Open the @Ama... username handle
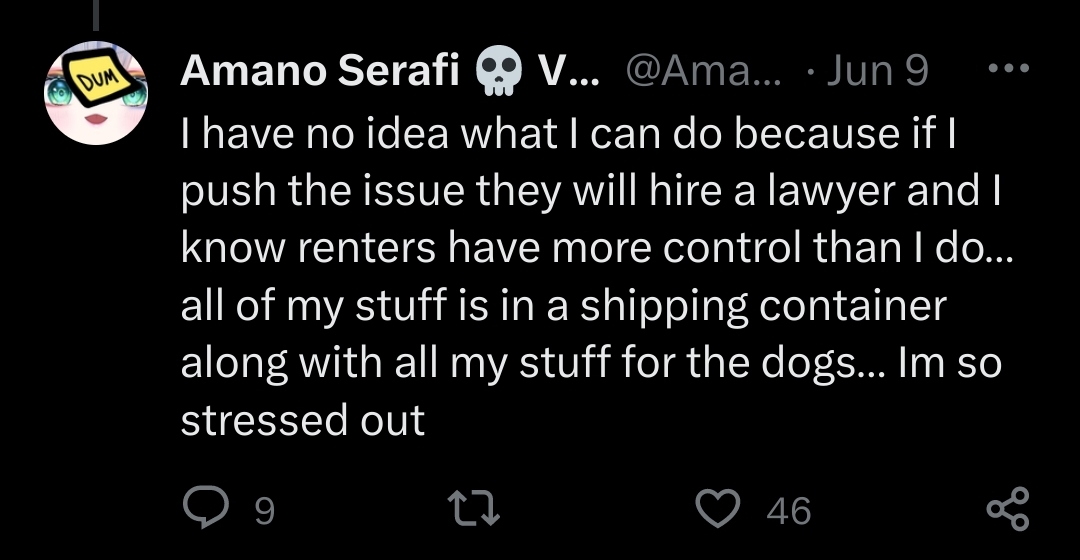1080x560 pixels. tap(704, 70)
